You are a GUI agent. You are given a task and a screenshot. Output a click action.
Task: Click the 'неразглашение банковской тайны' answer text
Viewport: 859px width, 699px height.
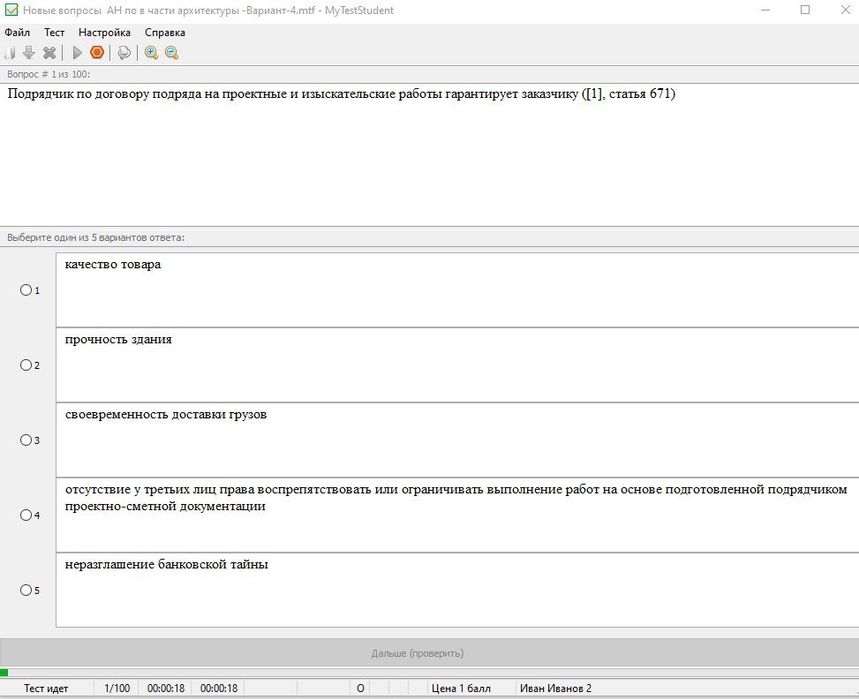click(167, 564)
